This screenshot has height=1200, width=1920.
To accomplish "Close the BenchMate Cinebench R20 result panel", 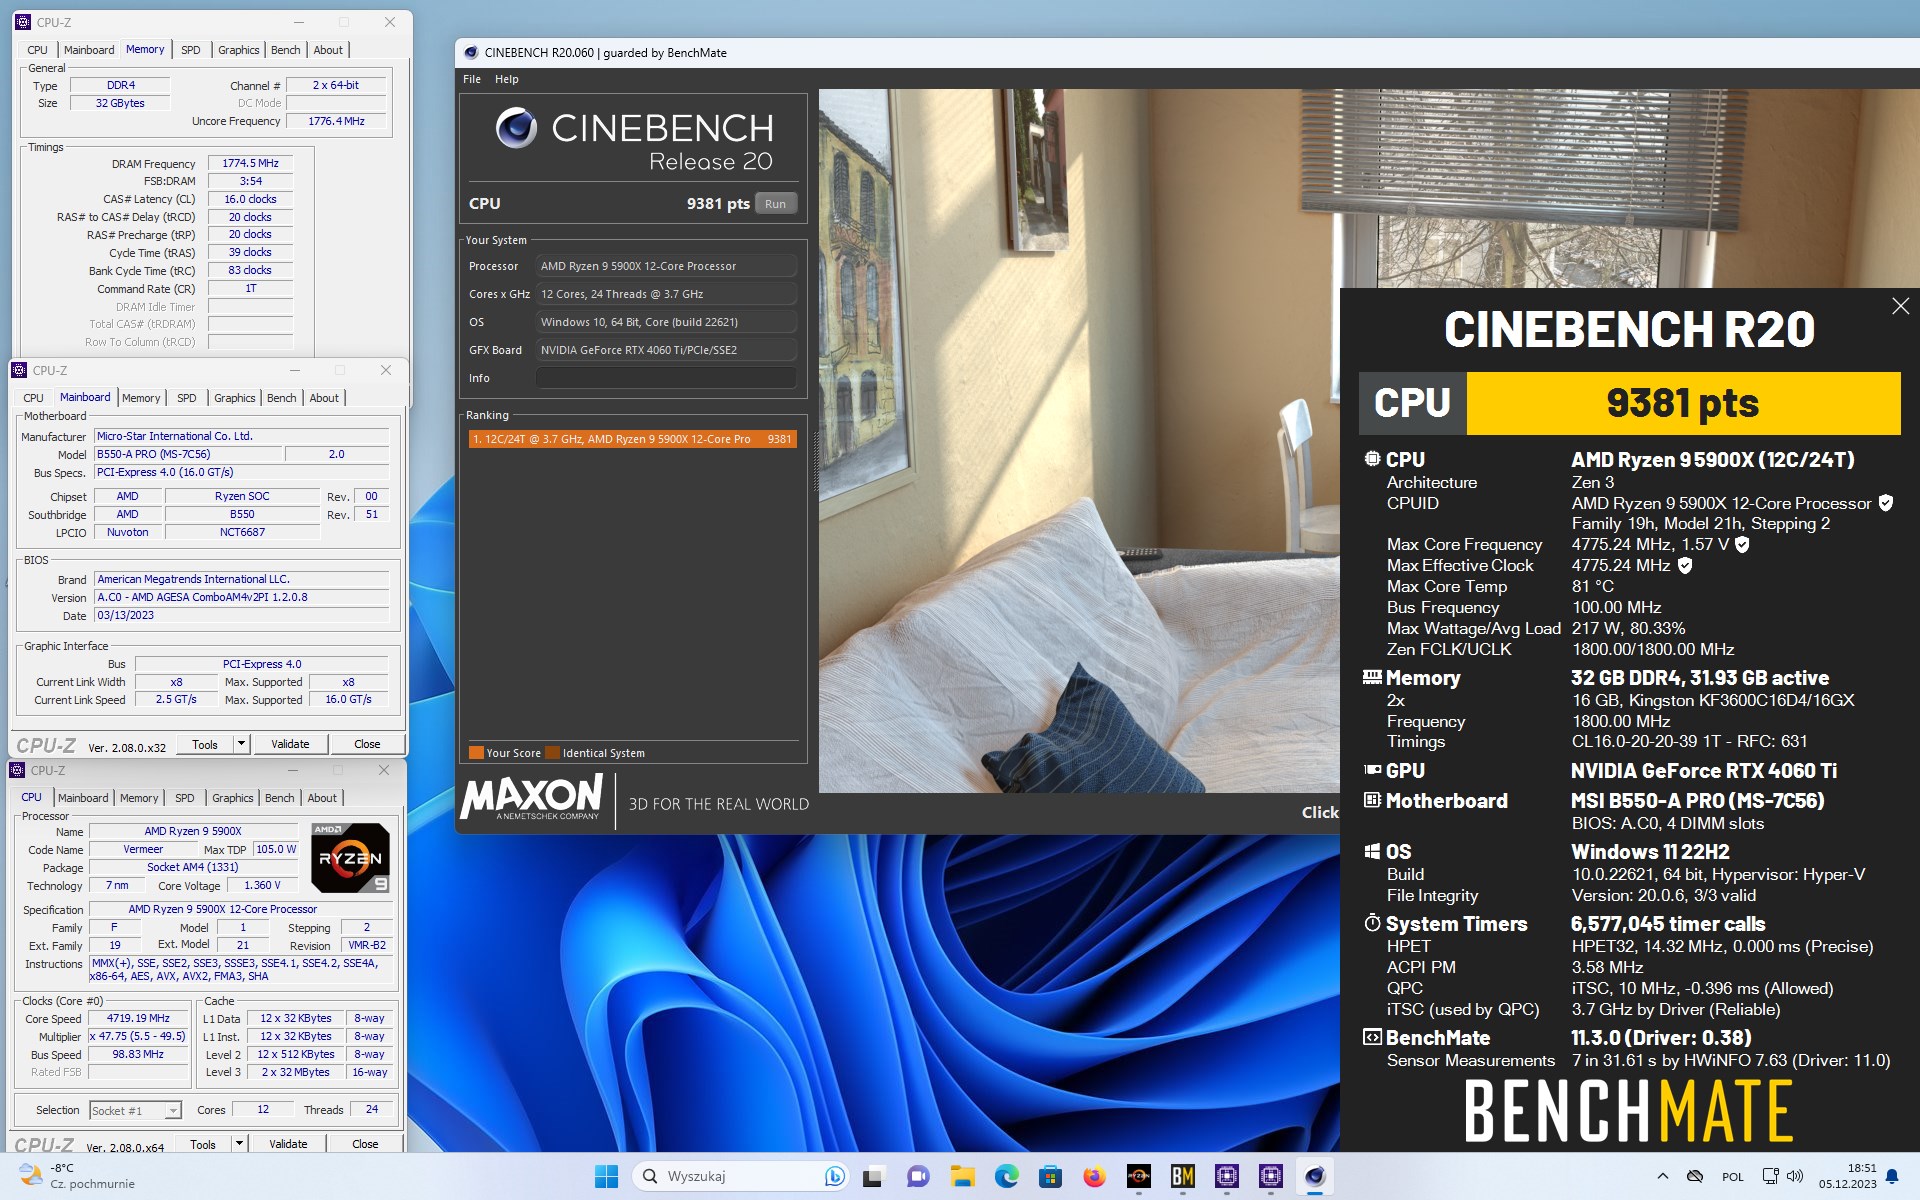I will [1900, 306].
